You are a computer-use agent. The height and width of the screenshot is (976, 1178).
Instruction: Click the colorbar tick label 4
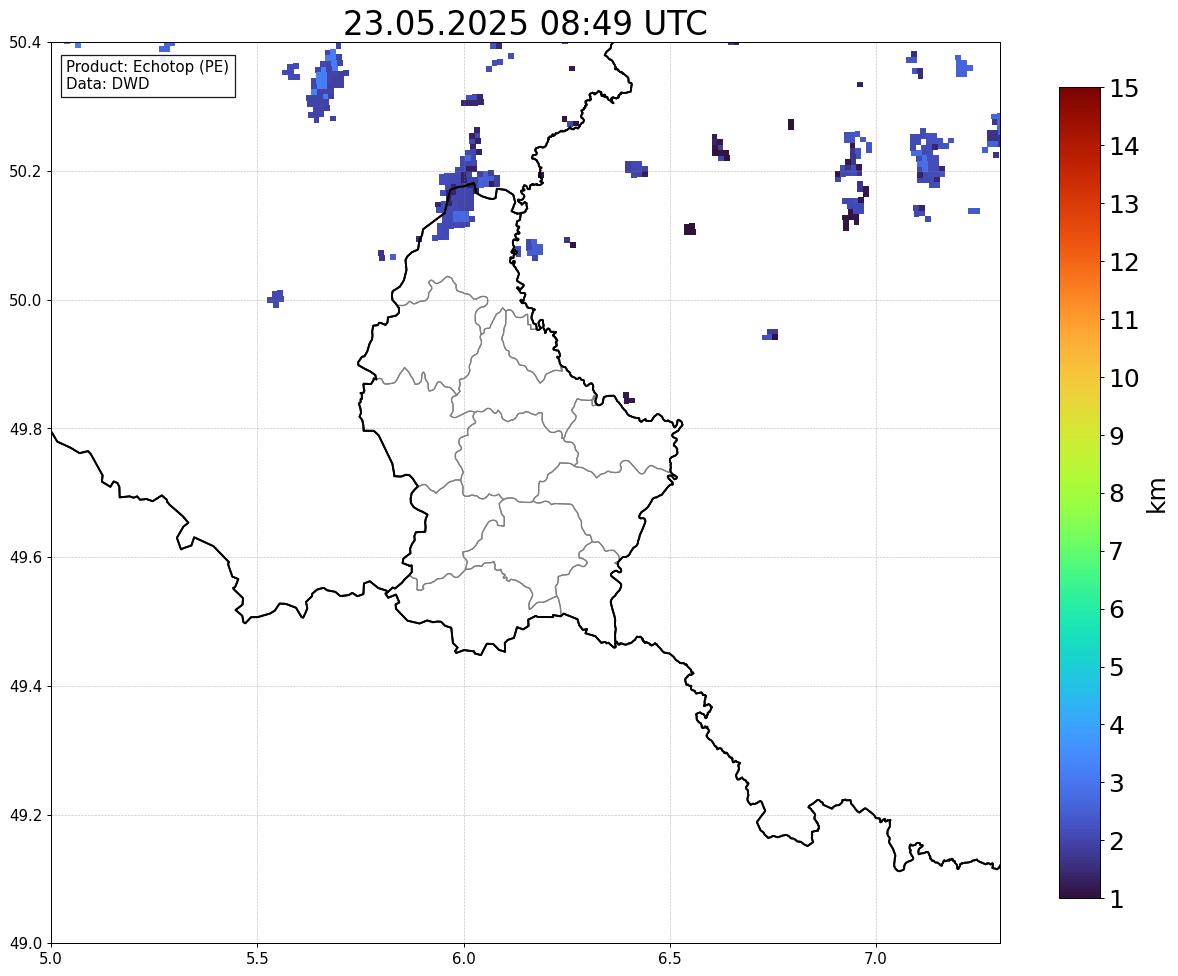click(x=1117, y=725)
